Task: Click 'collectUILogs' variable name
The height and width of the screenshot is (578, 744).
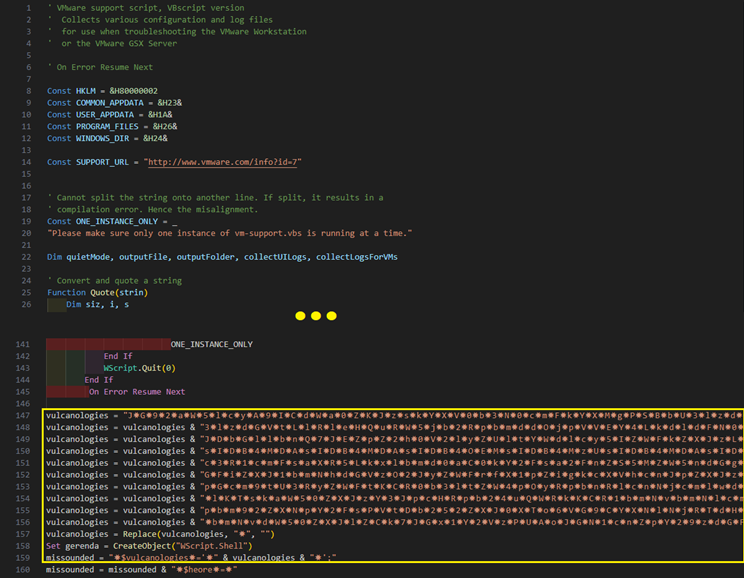Action: (275, 257)
